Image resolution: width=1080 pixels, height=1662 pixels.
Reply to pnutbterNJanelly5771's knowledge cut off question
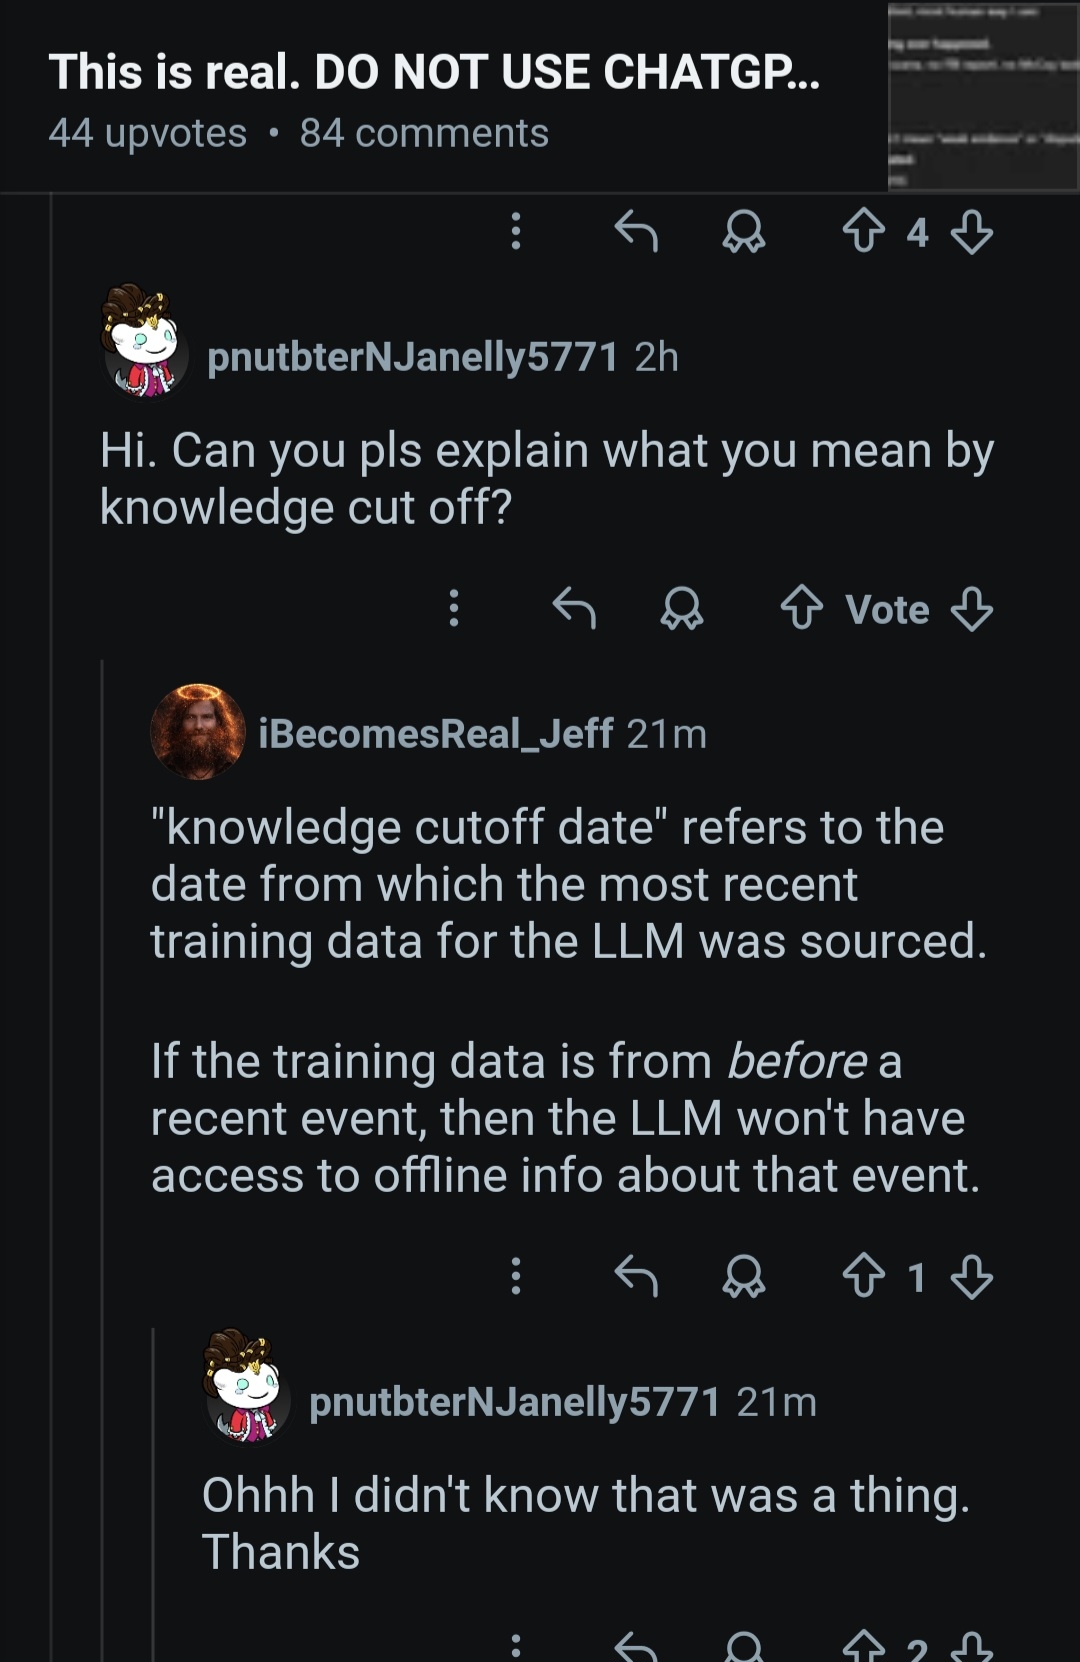click(x=574, y=608)
